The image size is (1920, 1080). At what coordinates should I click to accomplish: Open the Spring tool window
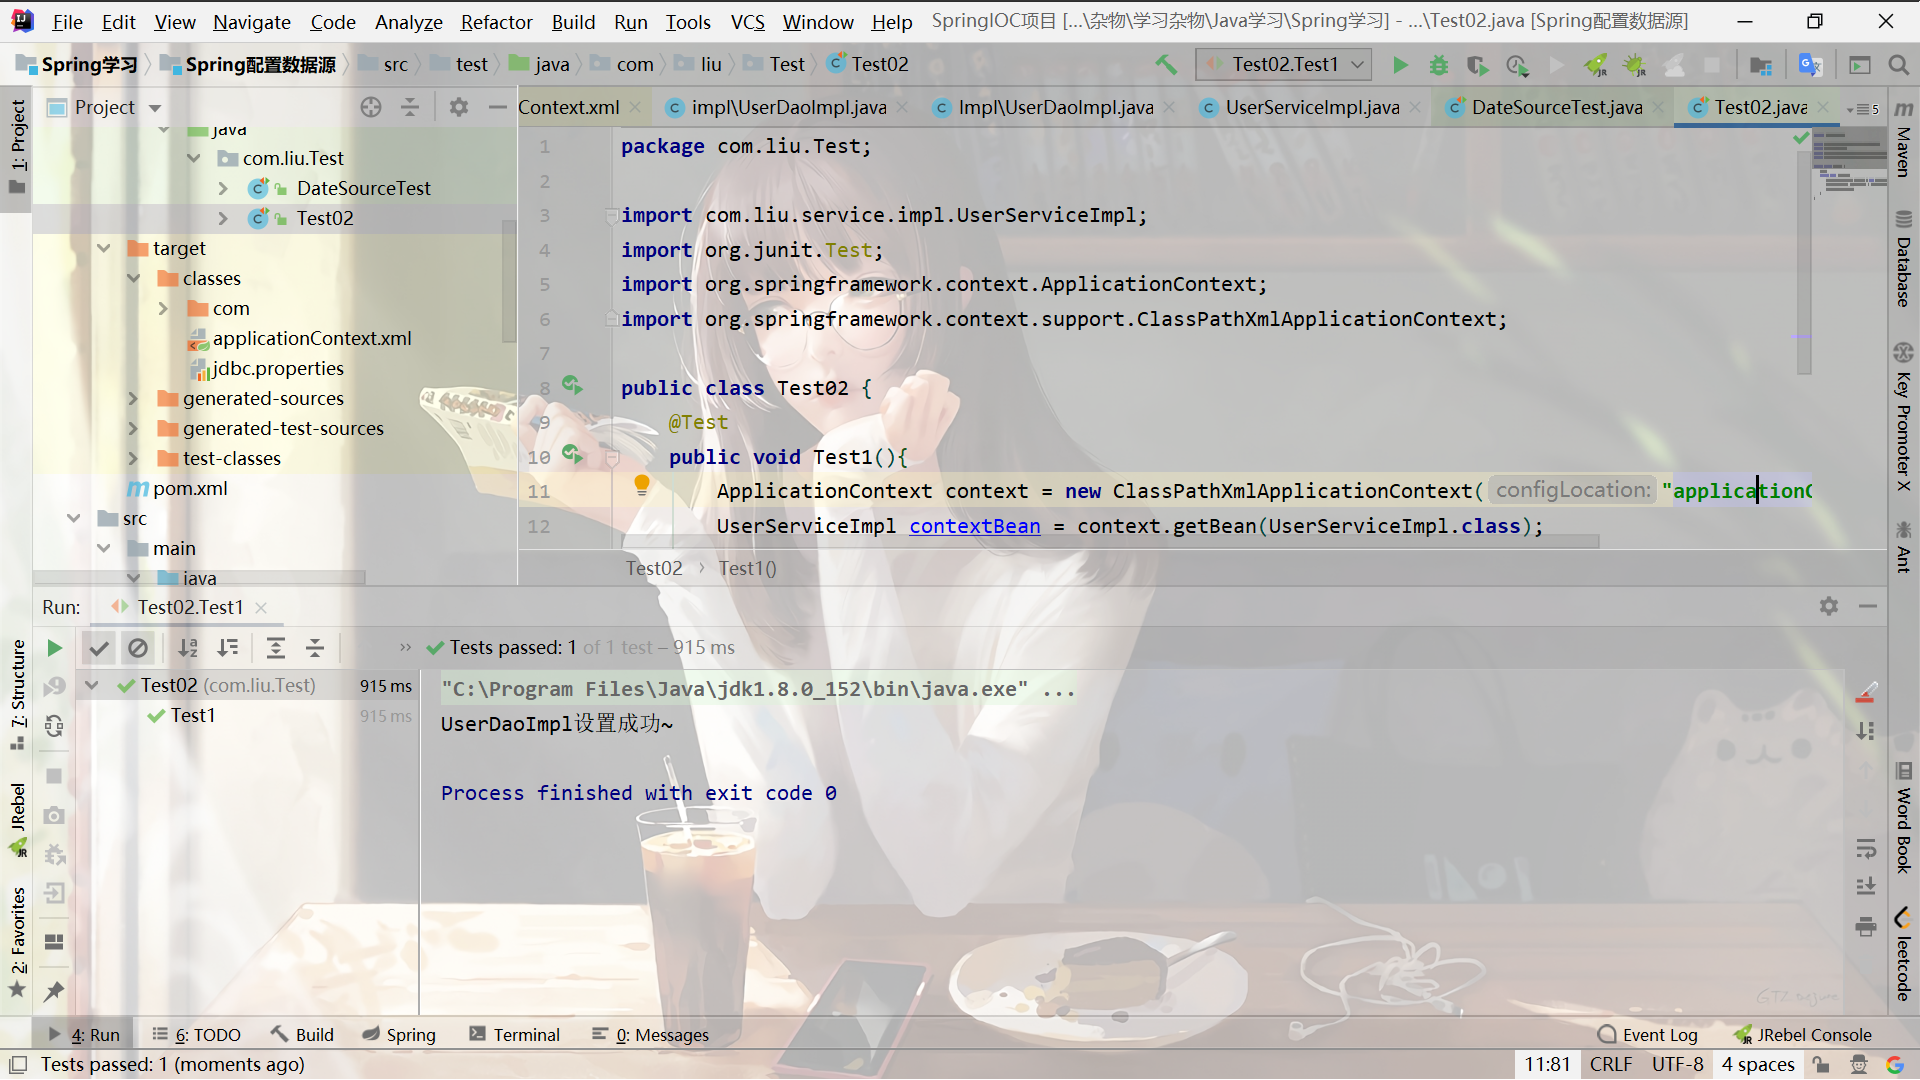(399, 1035)
